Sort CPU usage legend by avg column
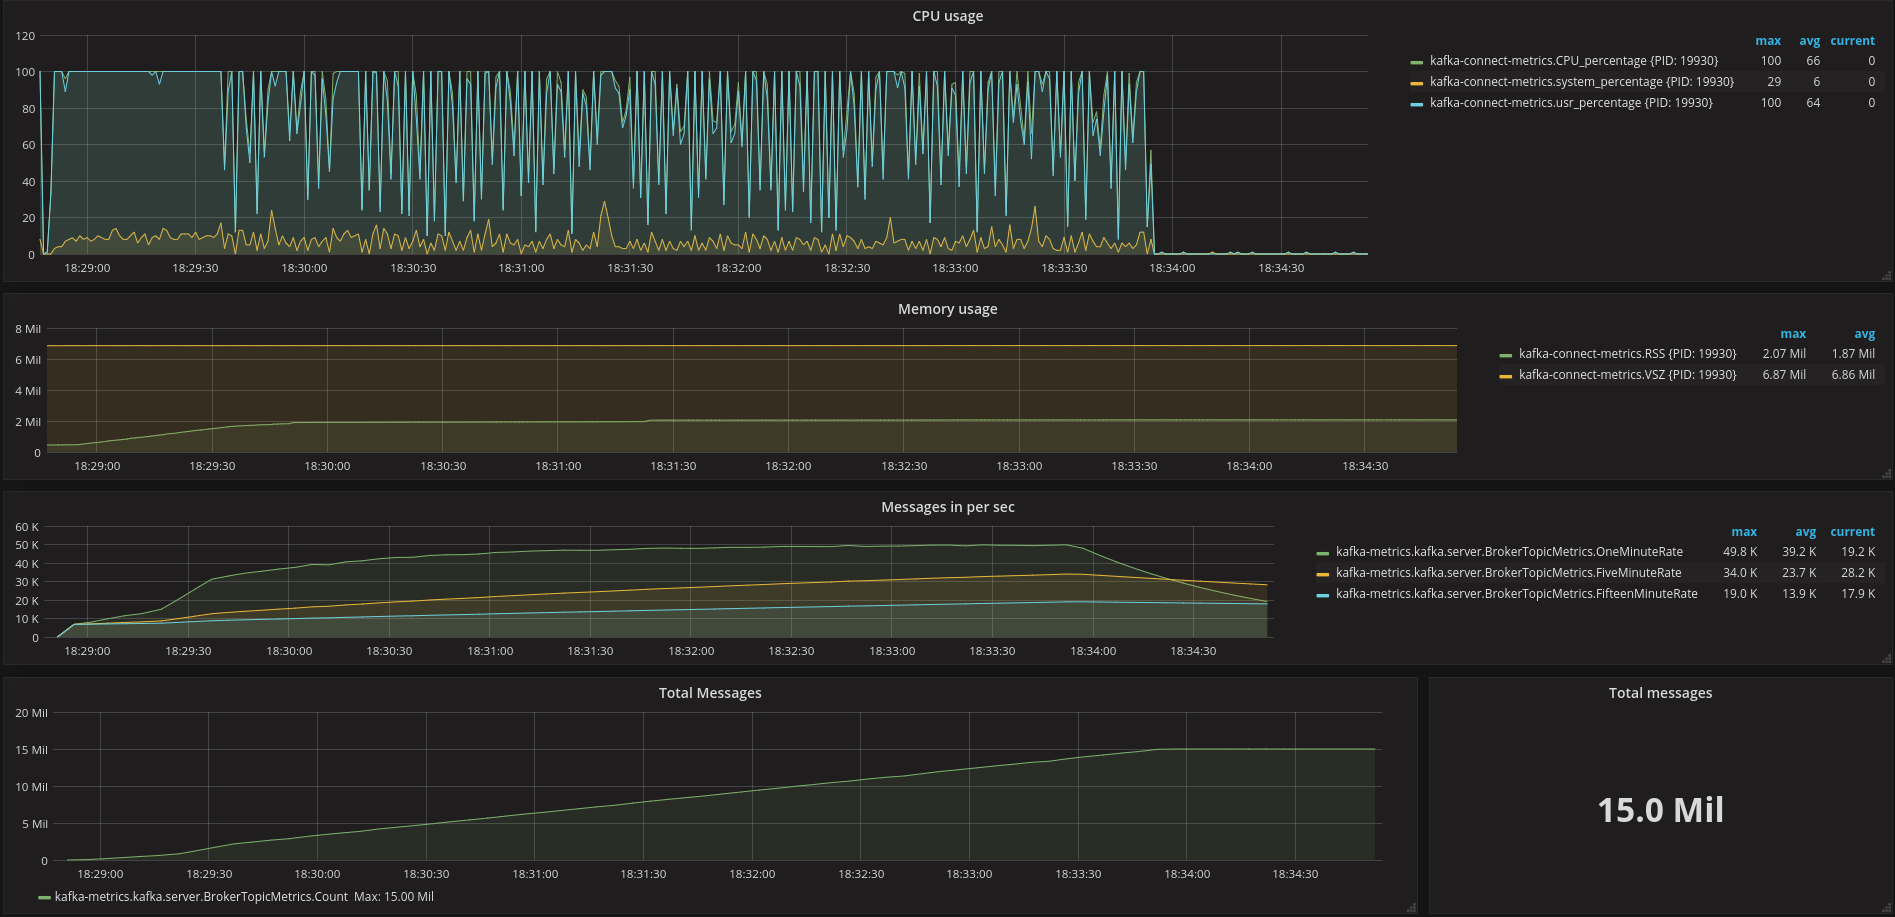The width and height of the screenshot is (1895, 917). coord(1809,41)
